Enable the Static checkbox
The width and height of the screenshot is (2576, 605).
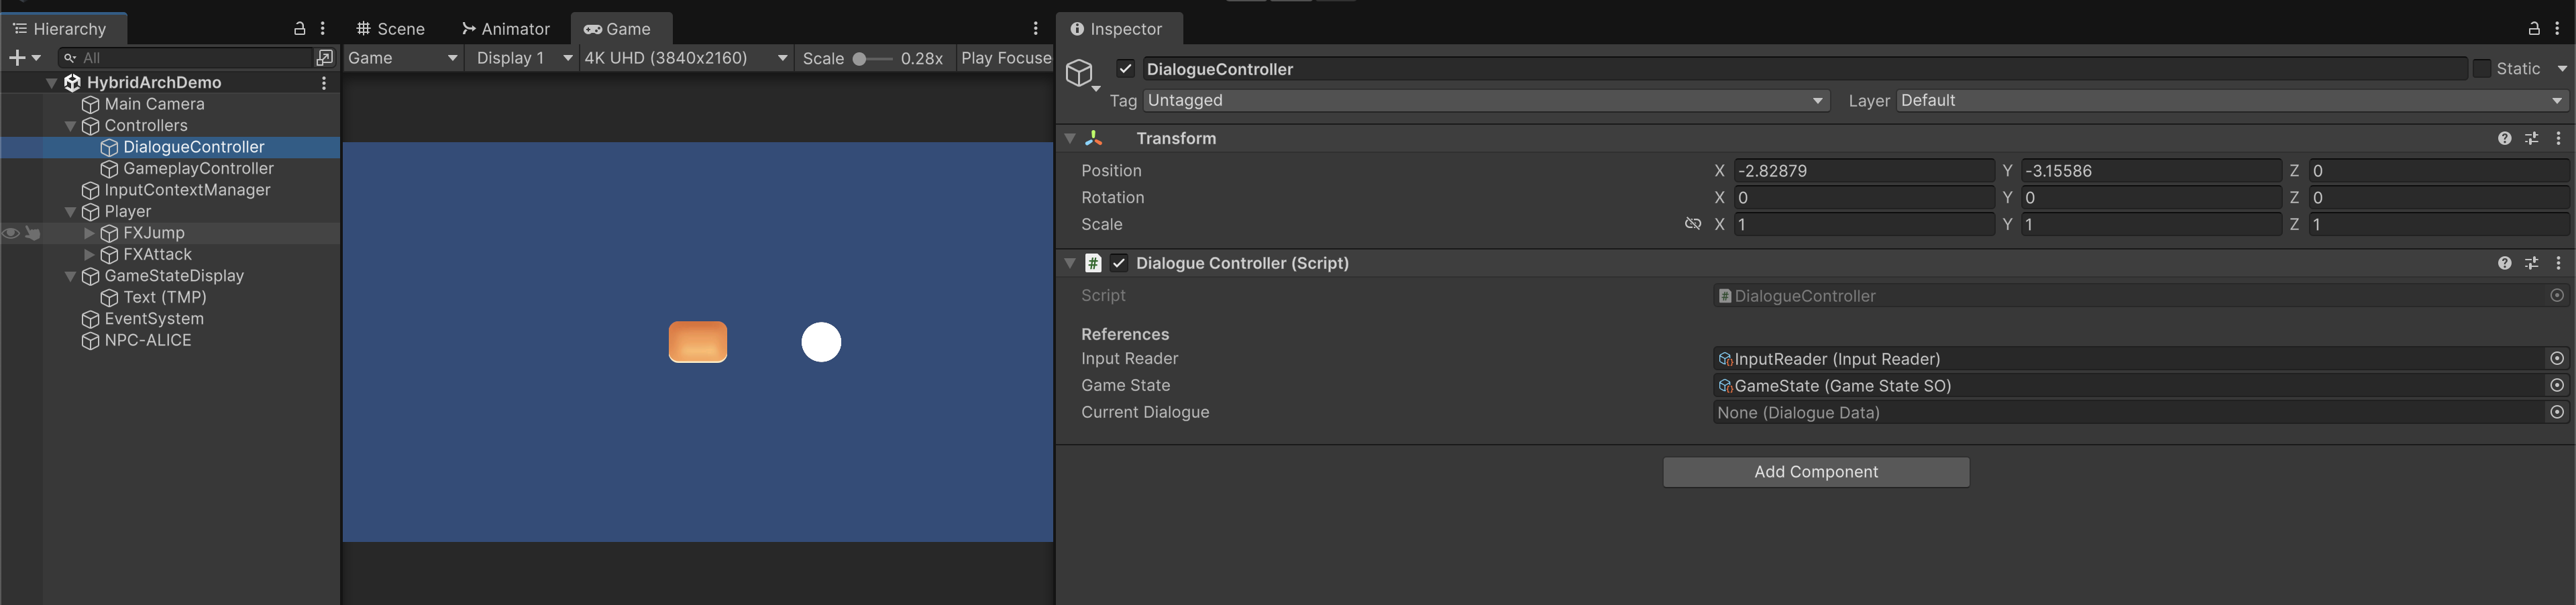coord(2482,69)
